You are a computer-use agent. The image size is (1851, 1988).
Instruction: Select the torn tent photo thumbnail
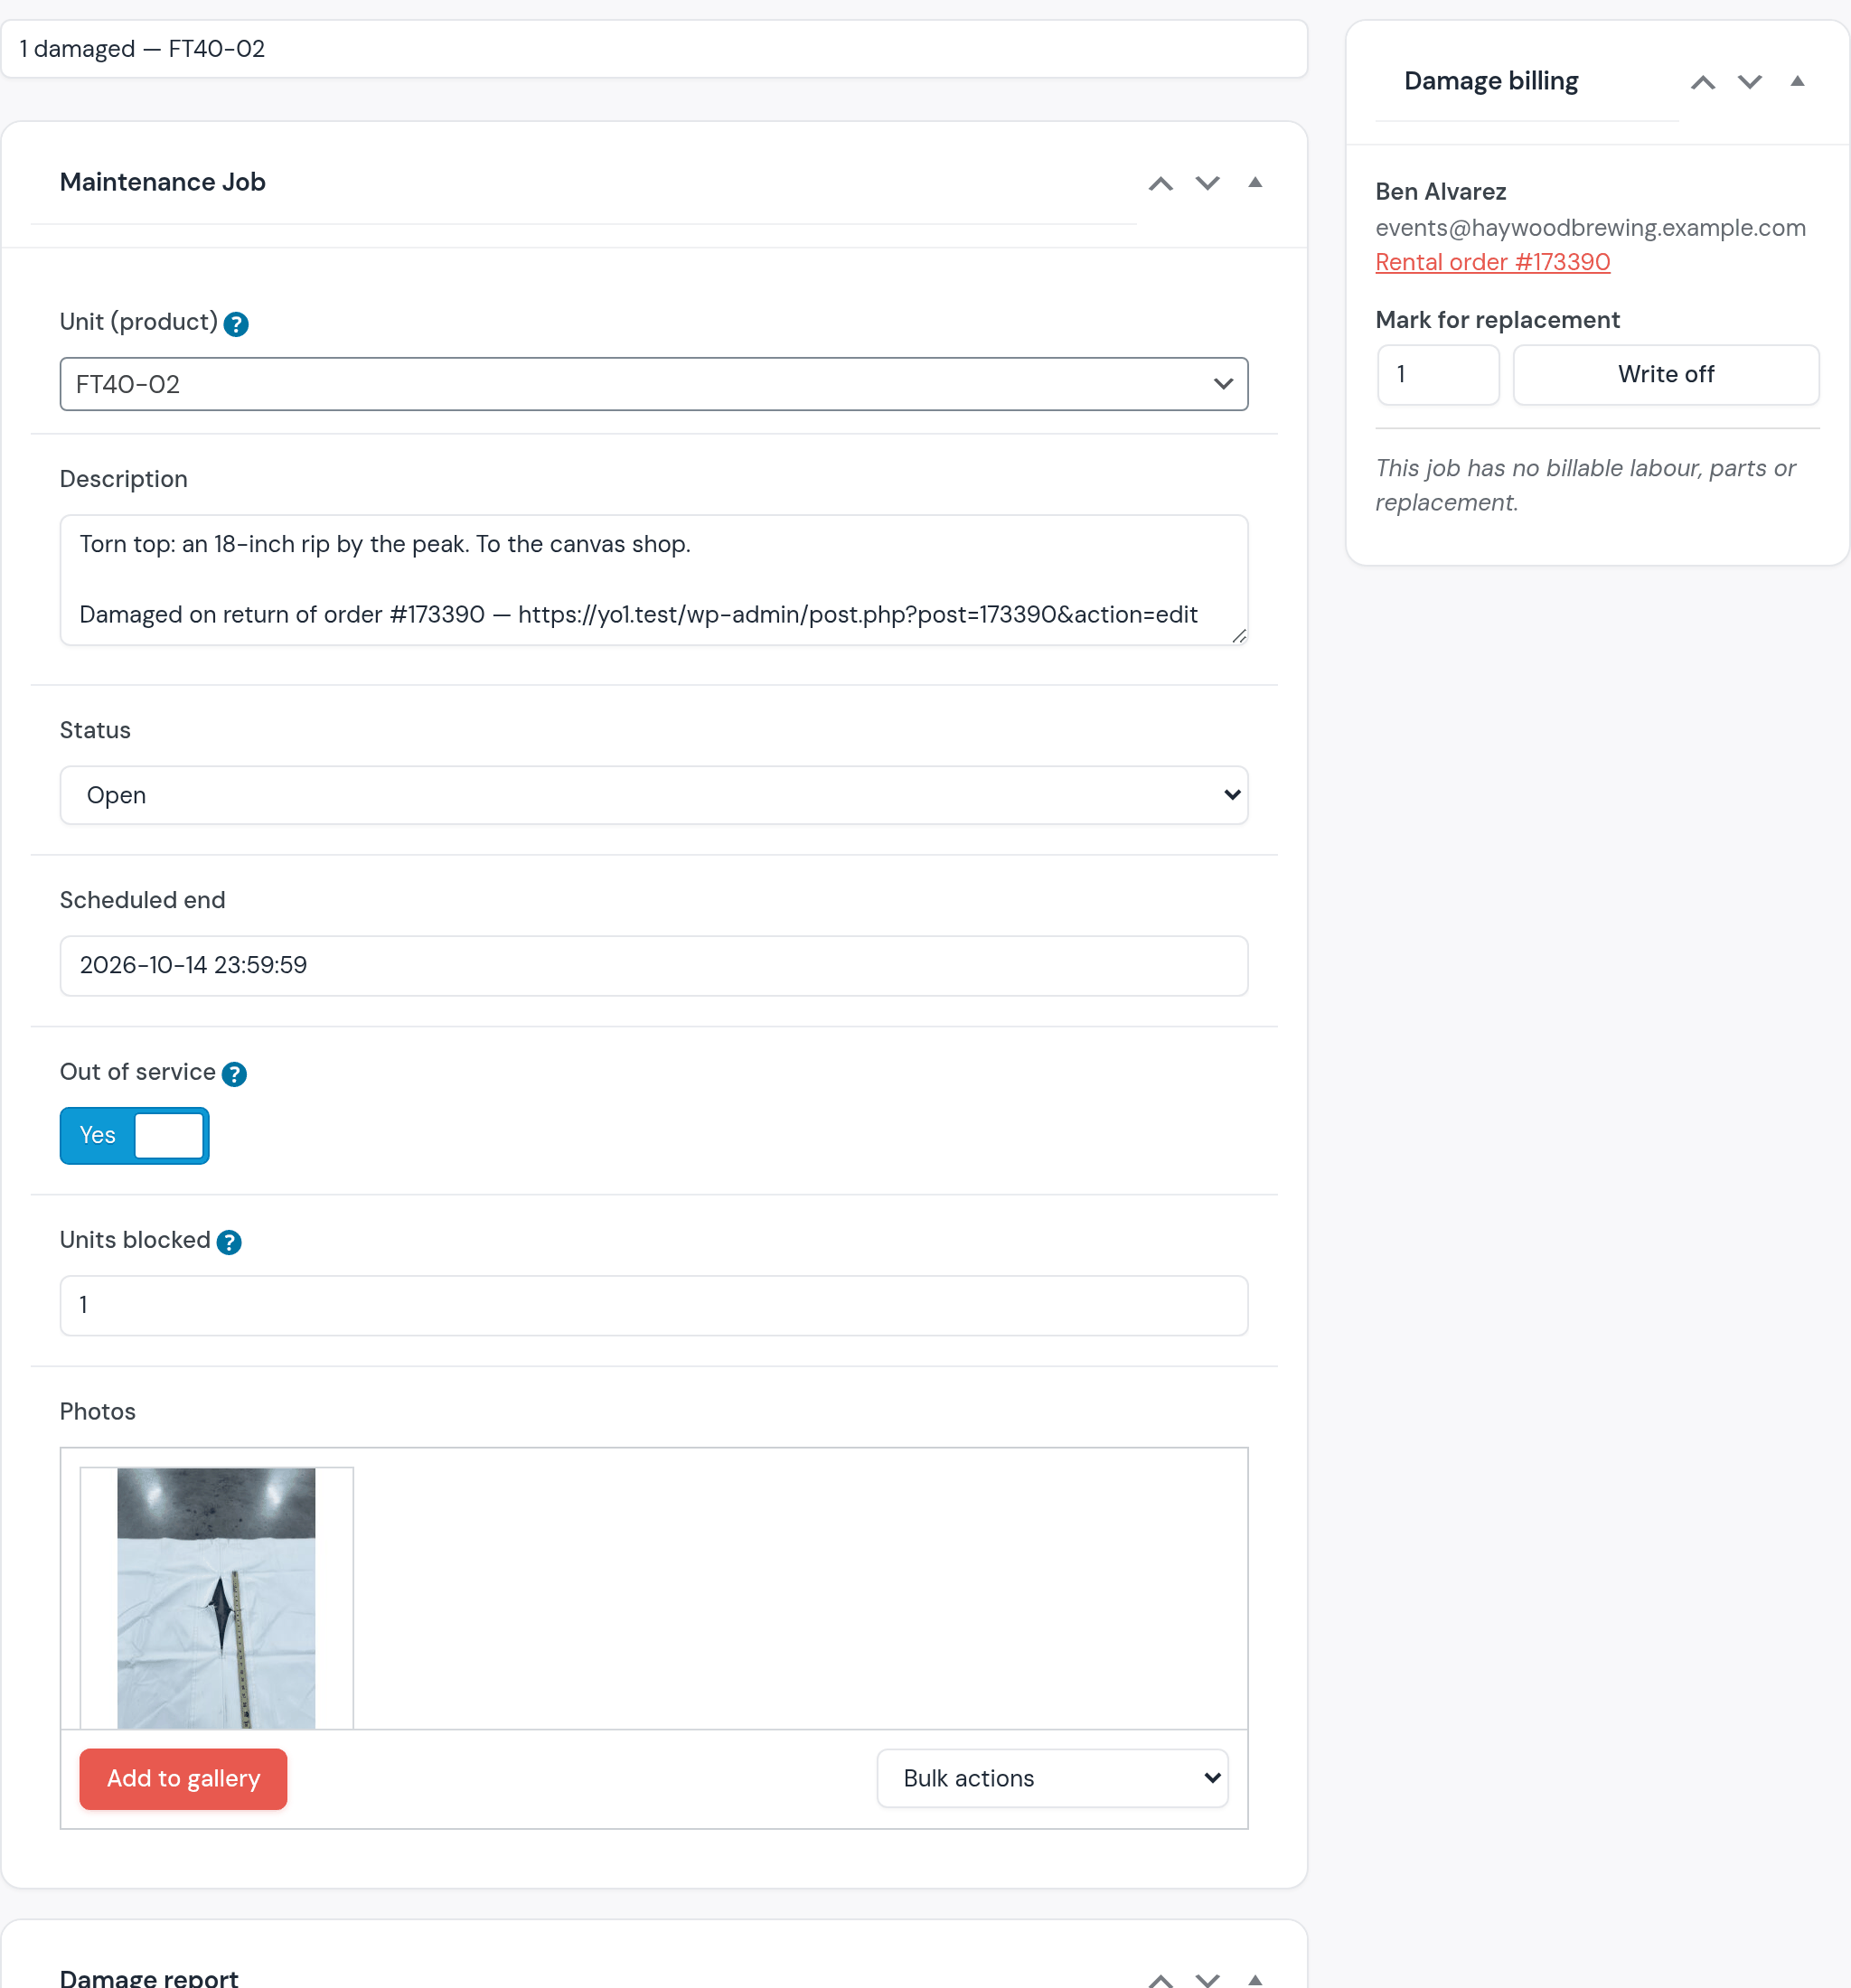click(x=216, y=1598)
